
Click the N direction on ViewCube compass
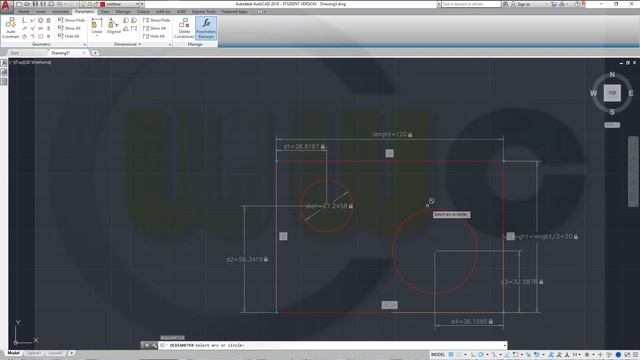(x=612, y=75)
